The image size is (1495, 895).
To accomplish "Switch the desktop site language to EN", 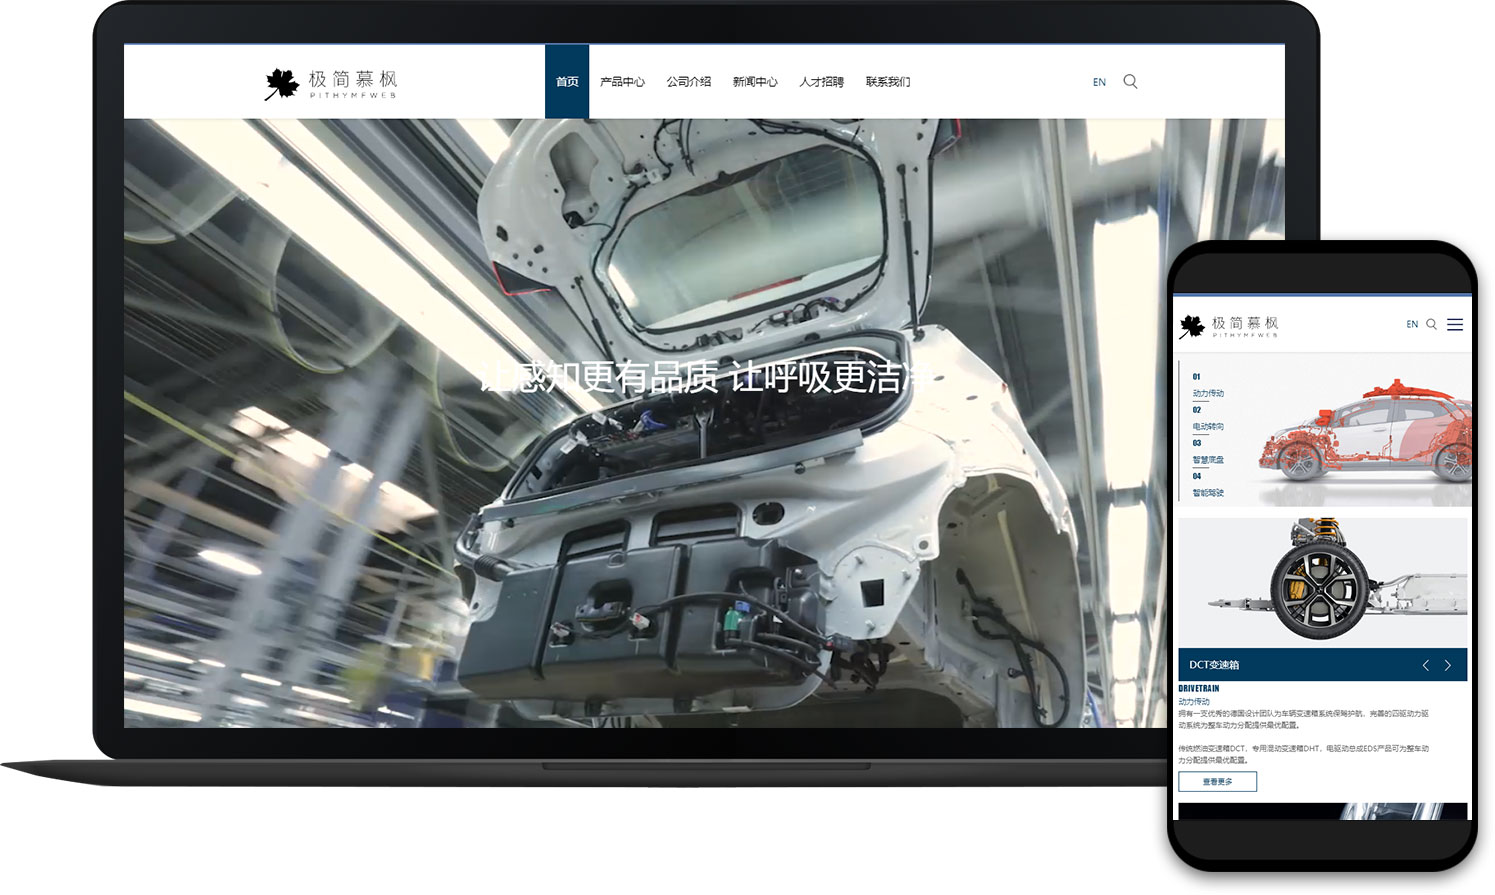I will click(x=1099, y=82).
